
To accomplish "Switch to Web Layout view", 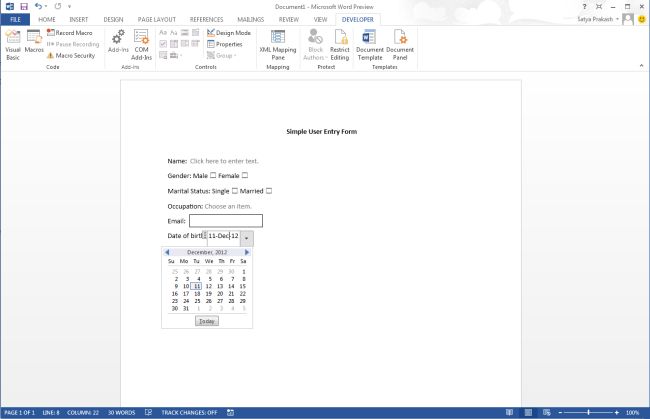I will pyautogui.click(x=547, y=412).
